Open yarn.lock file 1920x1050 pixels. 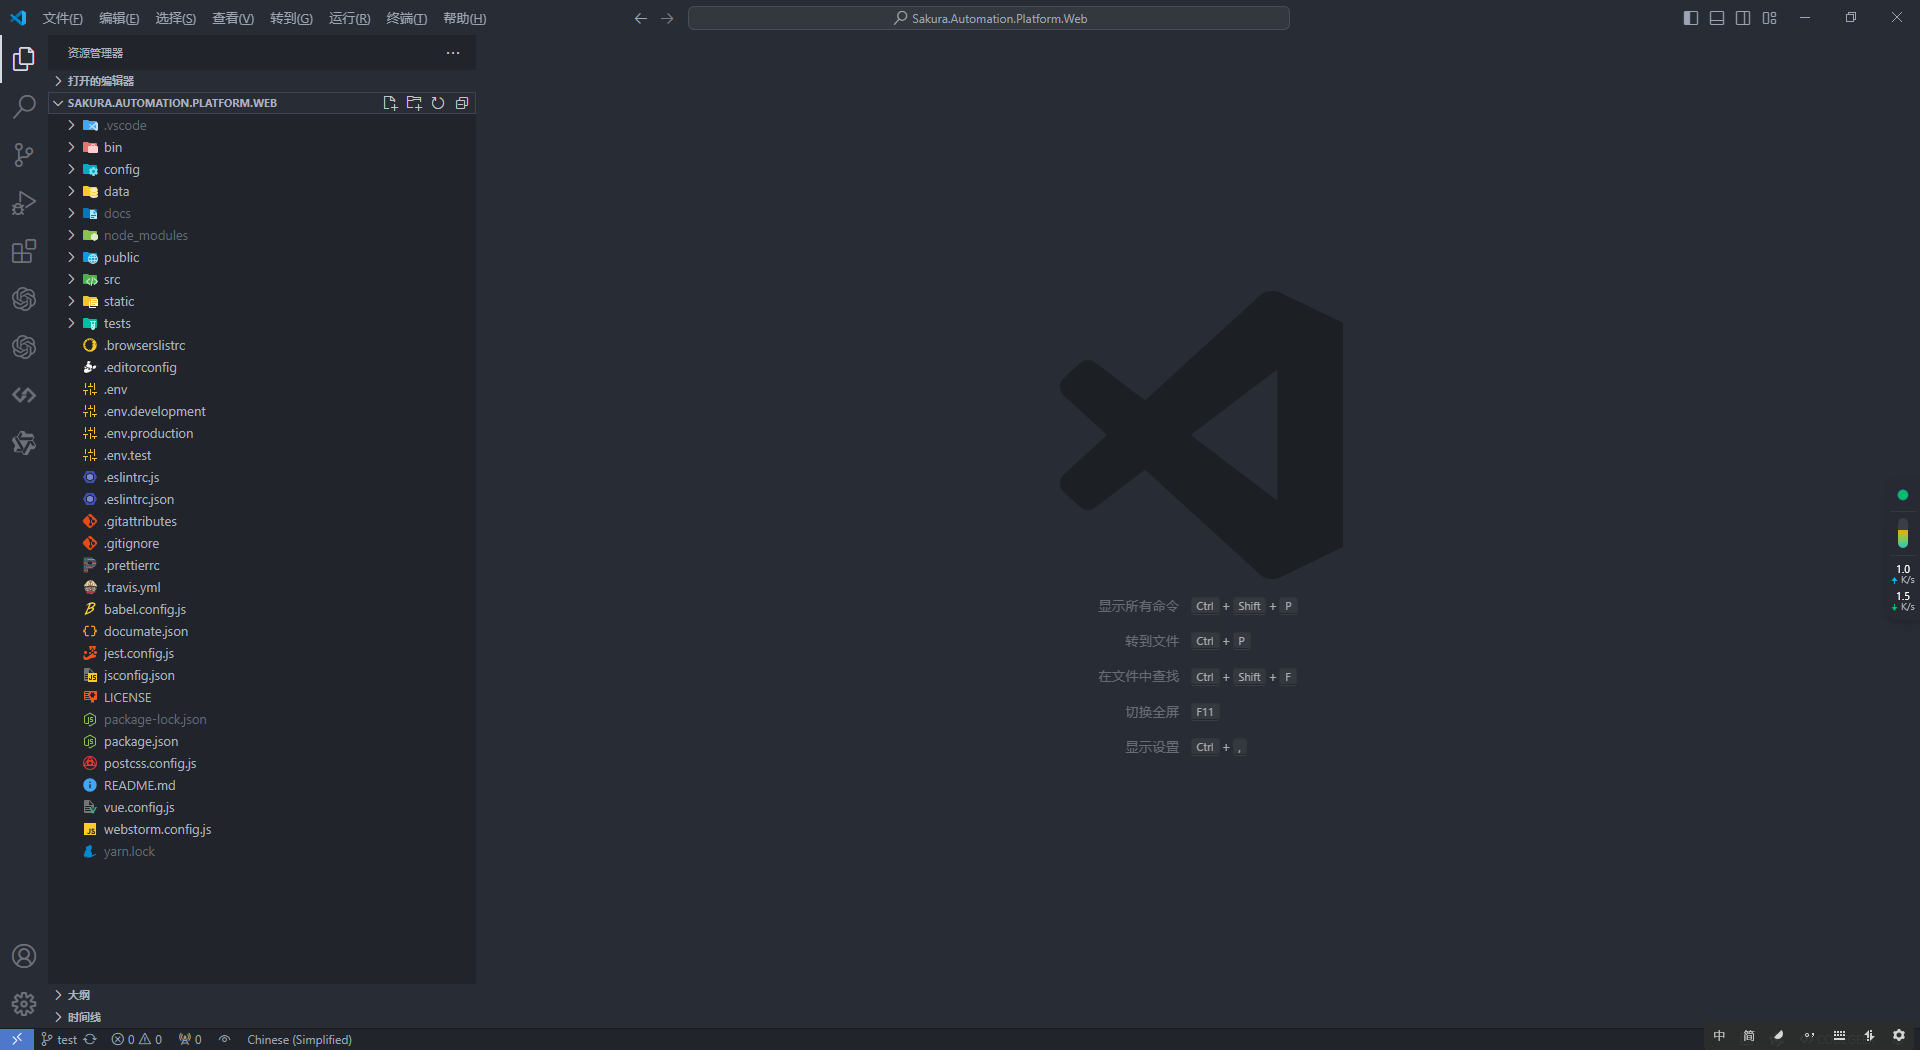tap(262, 851)
